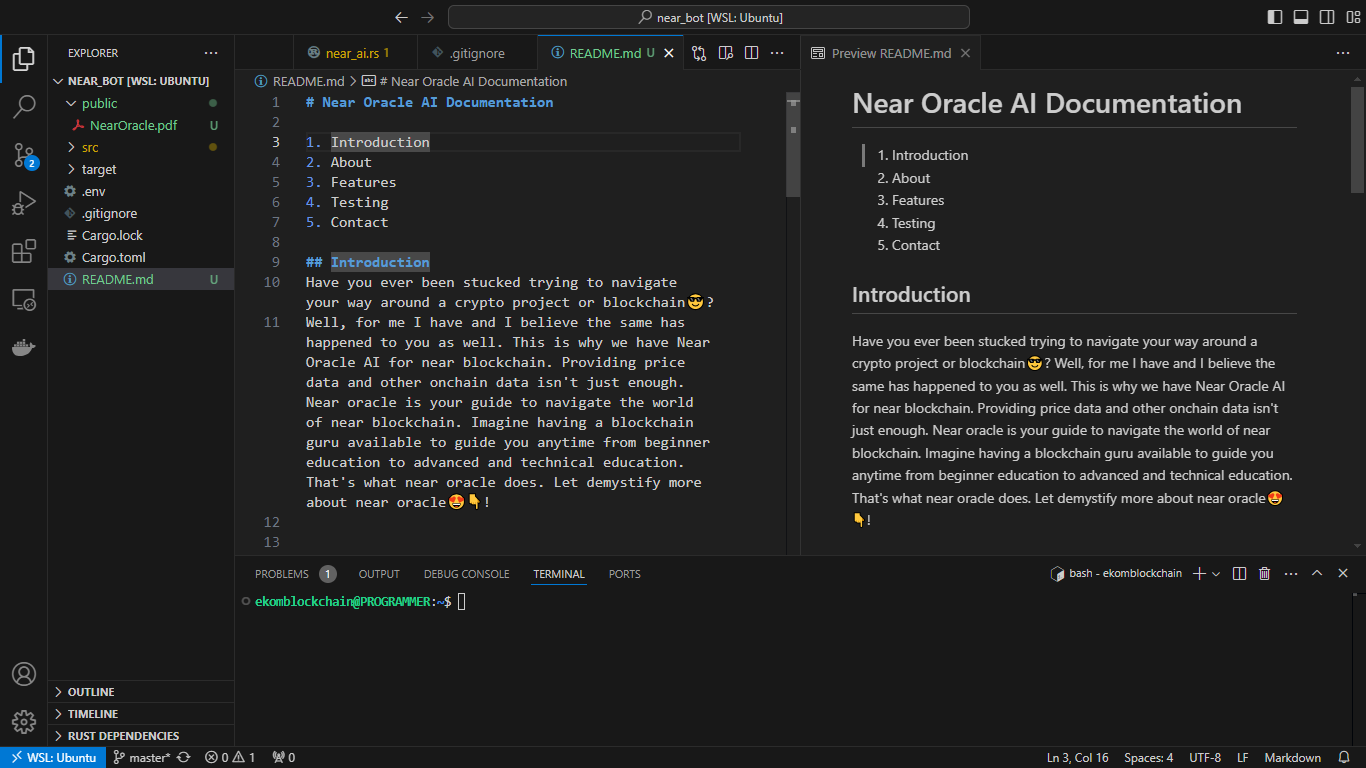Open the Manage gear icon
The height and width of the screenshot is (768, 1366).
(24, 722)
